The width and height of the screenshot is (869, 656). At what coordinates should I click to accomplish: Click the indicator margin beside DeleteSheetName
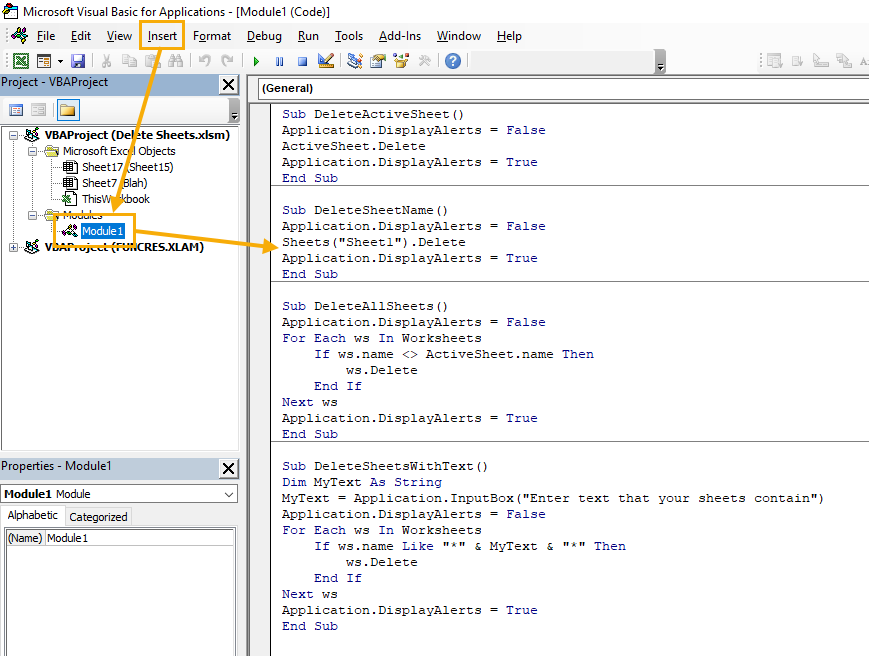pyautogui.click(x=260, y=211)
